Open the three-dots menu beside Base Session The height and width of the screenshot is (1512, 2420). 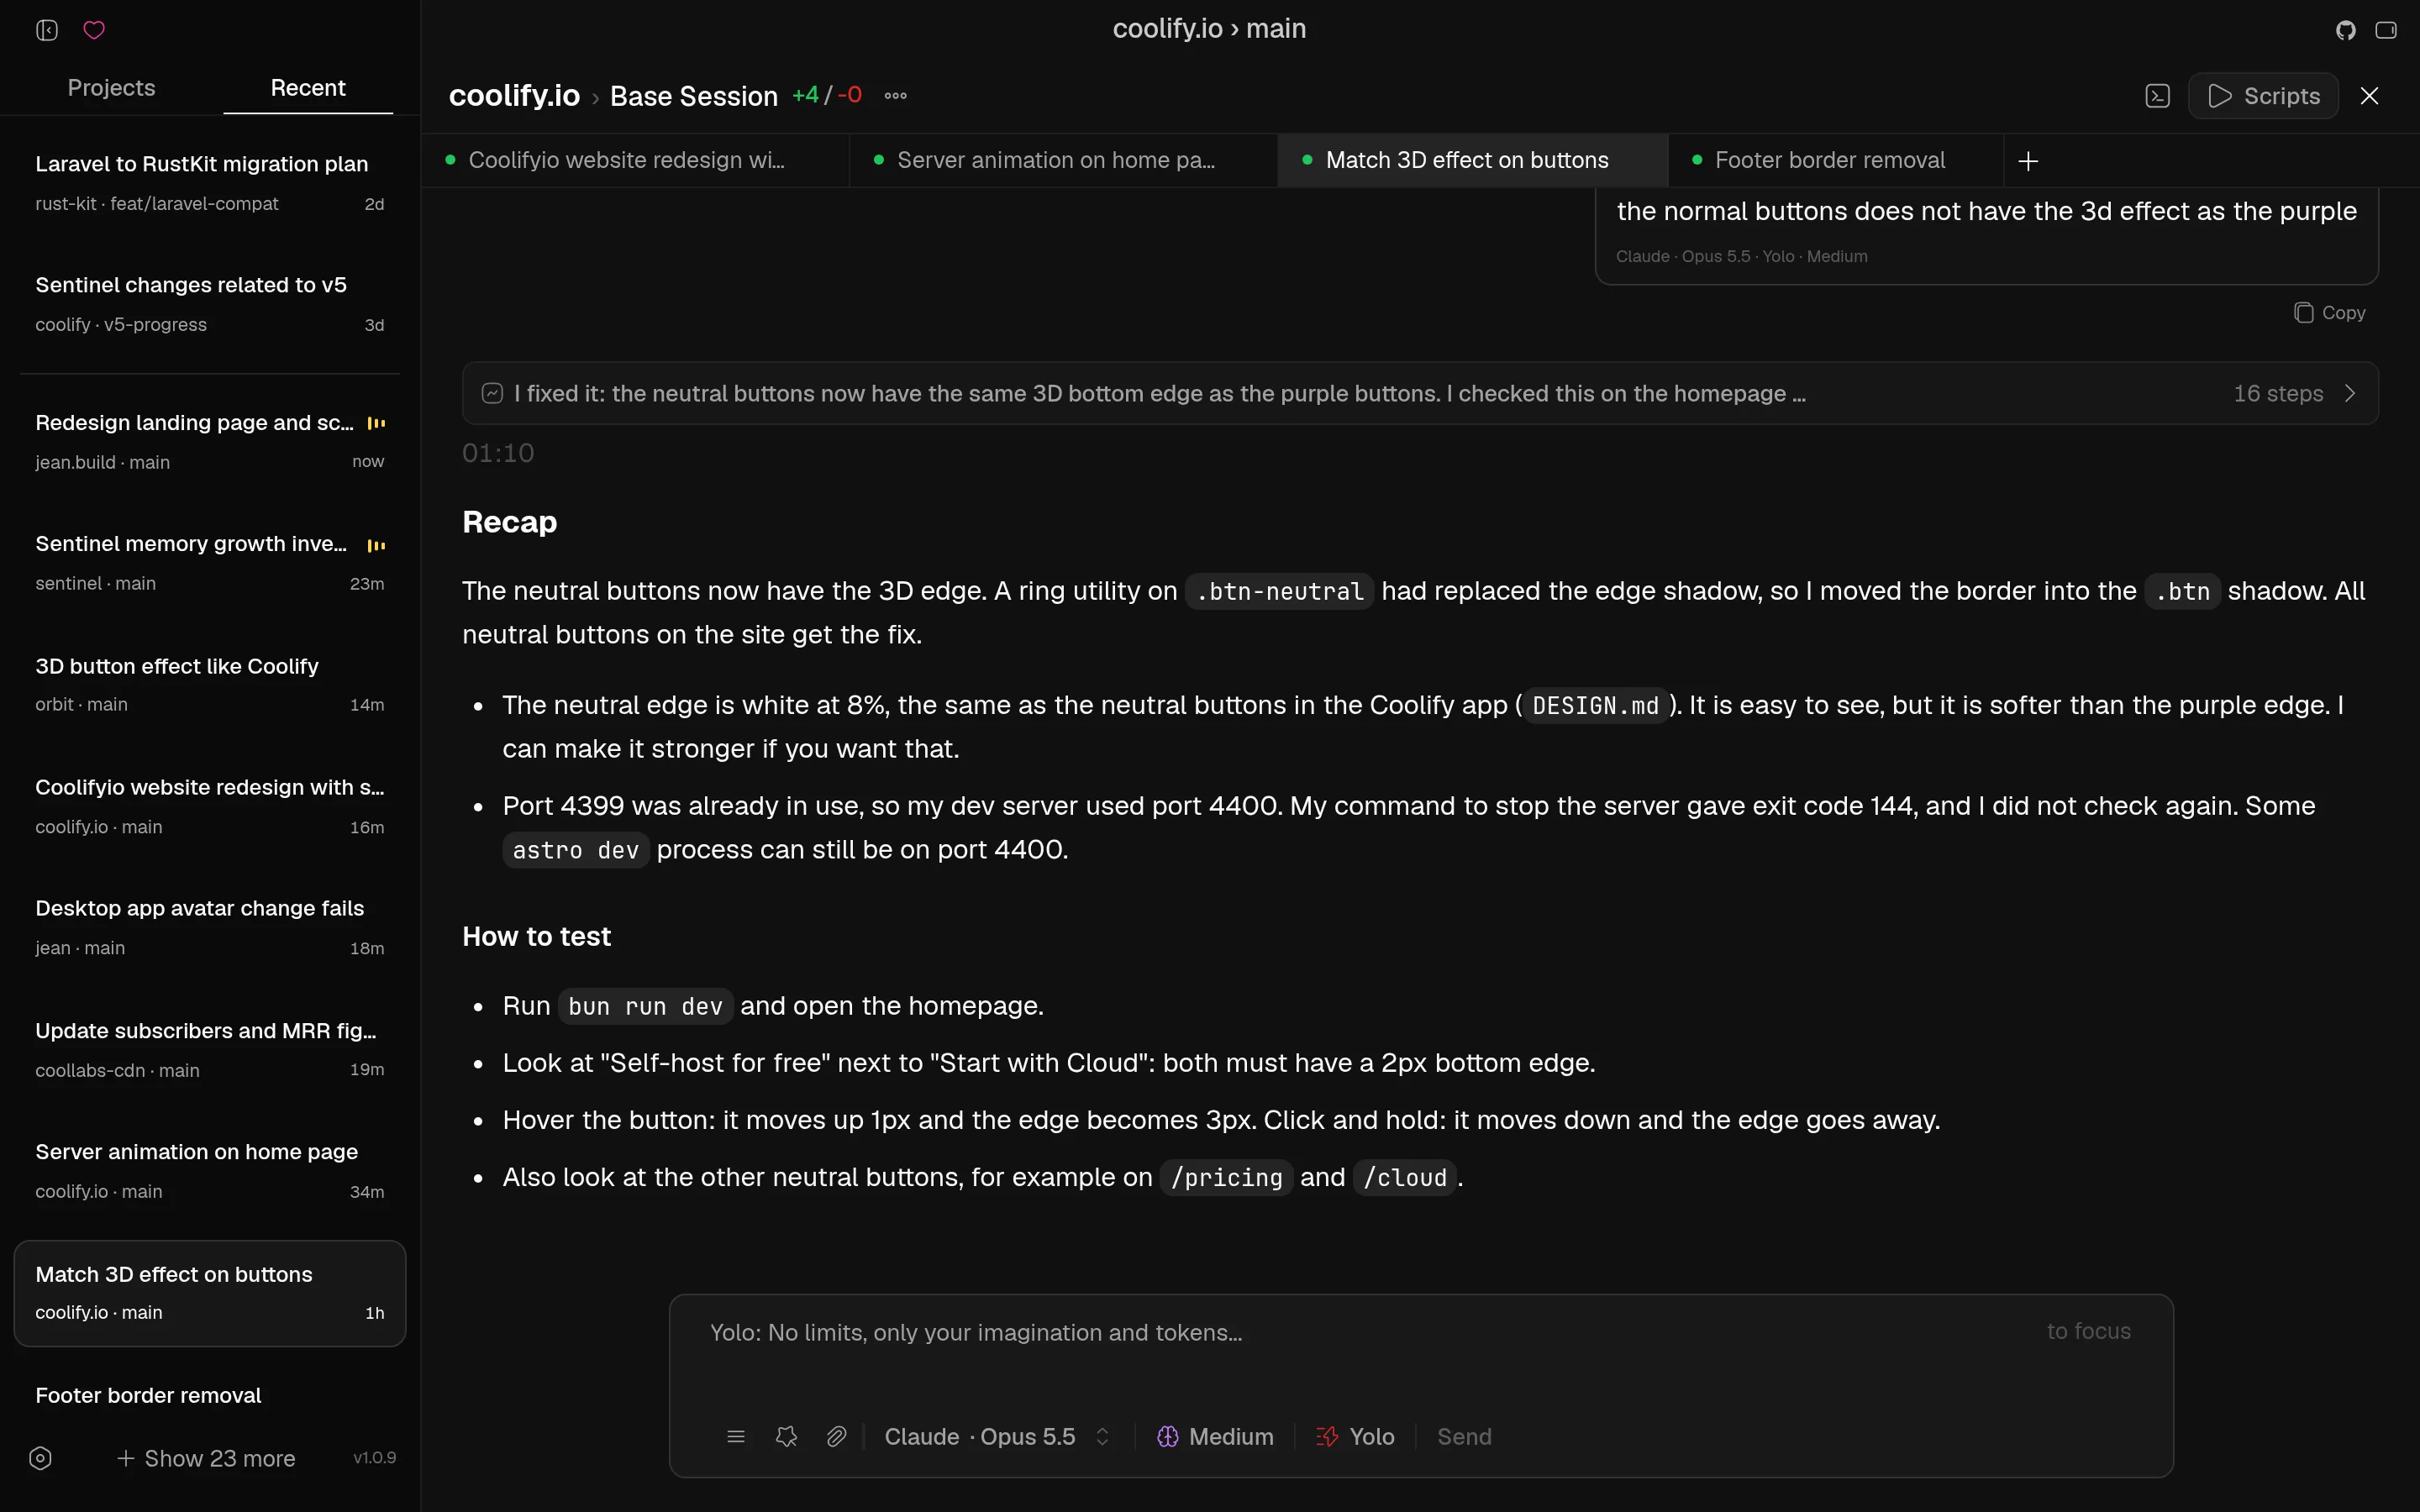(896, 96)
